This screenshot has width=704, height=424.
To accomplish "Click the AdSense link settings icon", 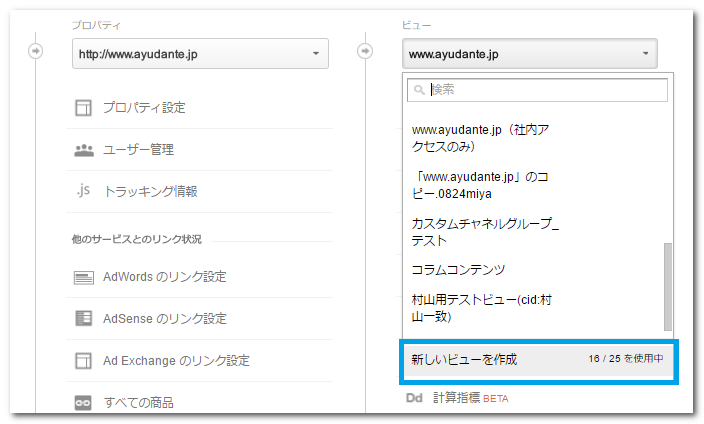I will 84,318.
